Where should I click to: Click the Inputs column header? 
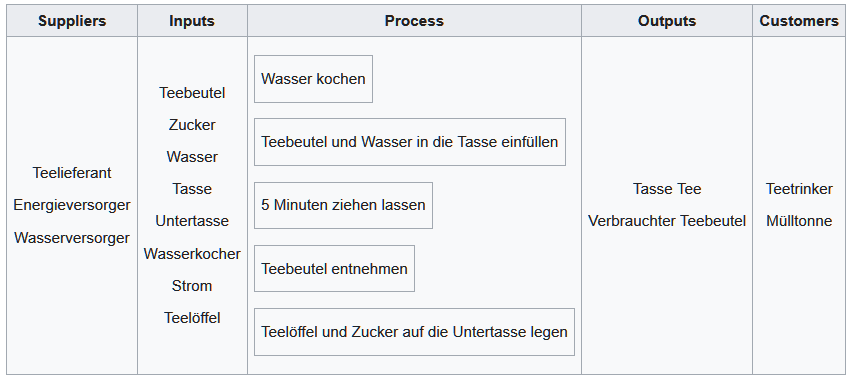click(192, 21)
